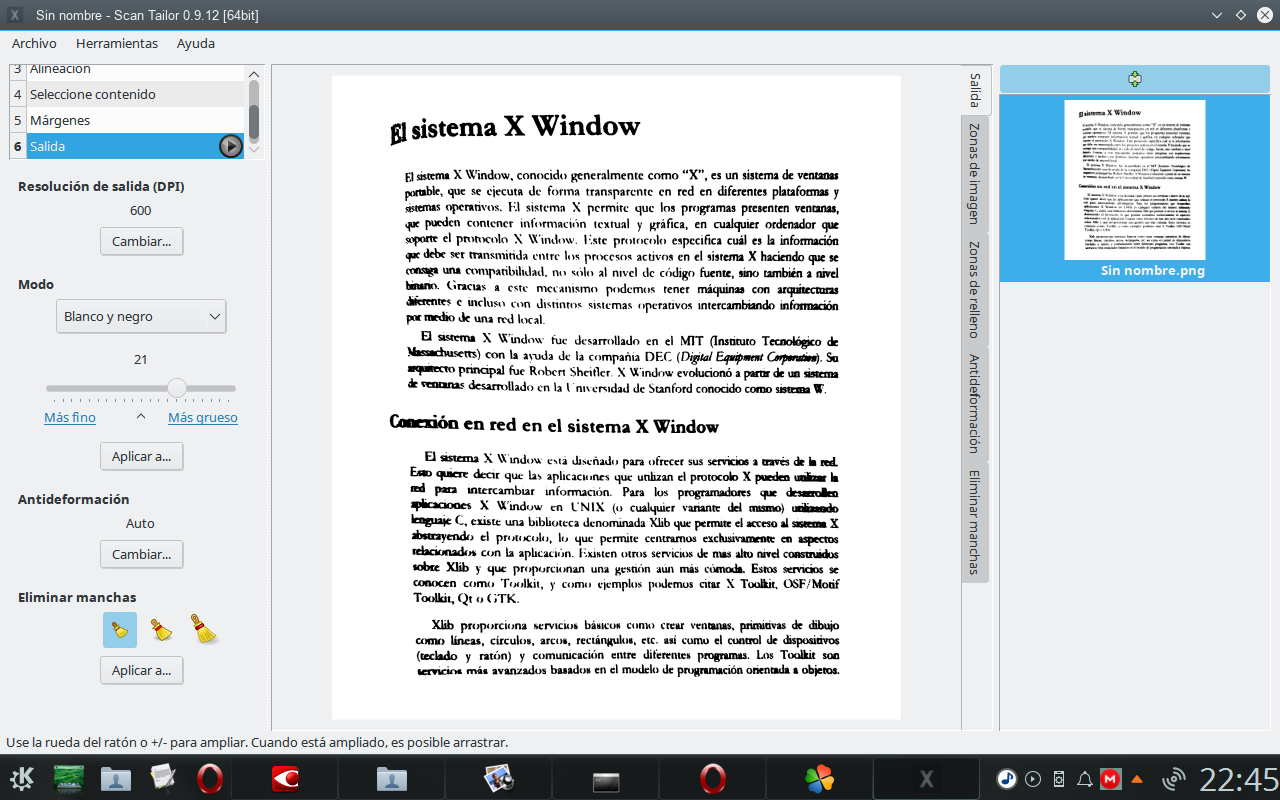Open the Modo dropdown showing Blanco y negro

tap(141, 316)
